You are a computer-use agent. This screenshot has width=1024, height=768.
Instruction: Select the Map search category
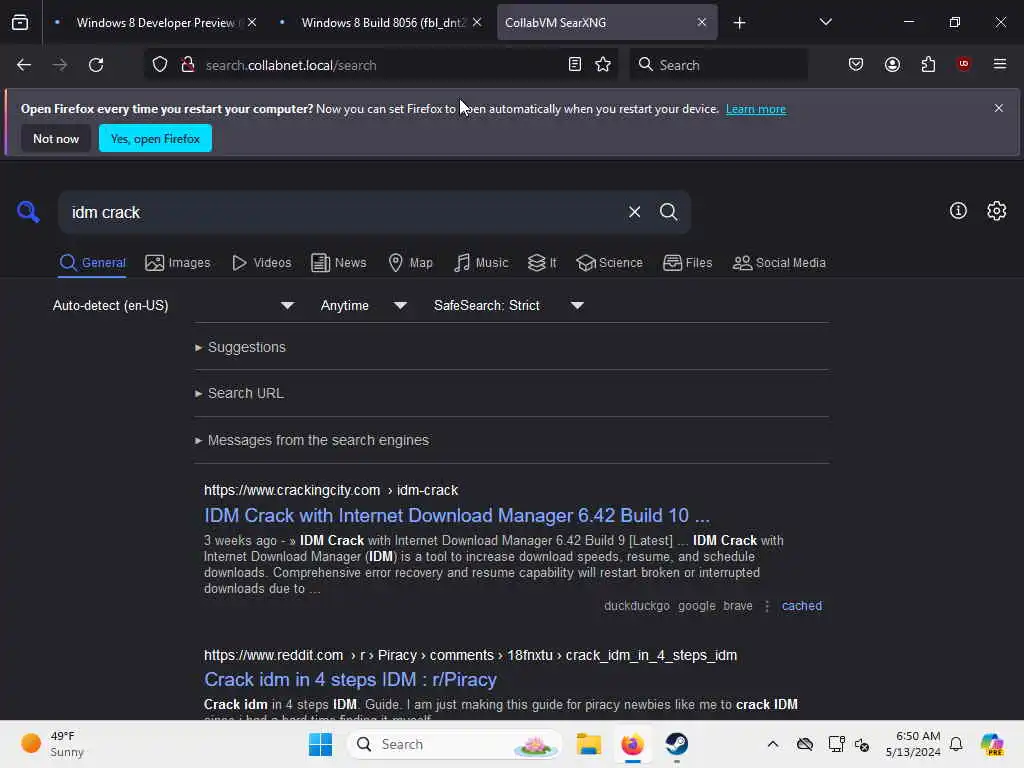click(410, 263)
